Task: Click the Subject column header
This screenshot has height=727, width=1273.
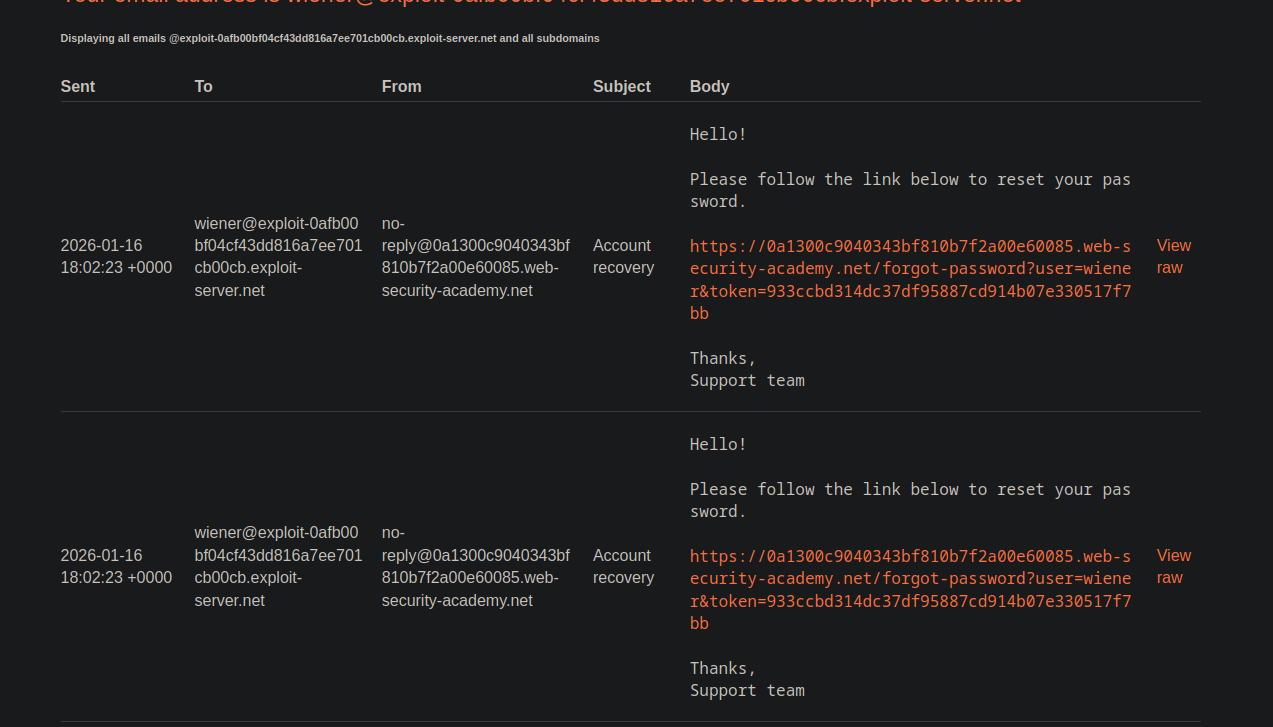Action: pyautogui.click(x=621, y=86)
